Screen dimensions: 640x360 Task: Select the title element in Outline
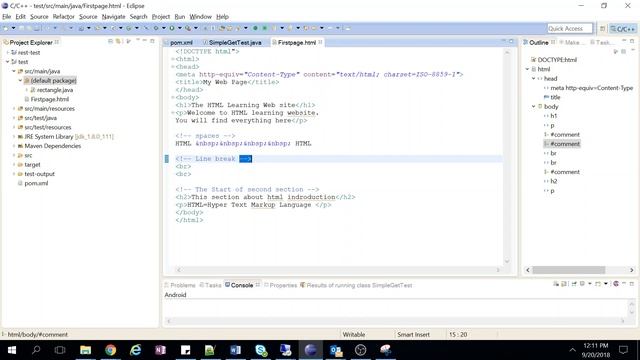555,97
